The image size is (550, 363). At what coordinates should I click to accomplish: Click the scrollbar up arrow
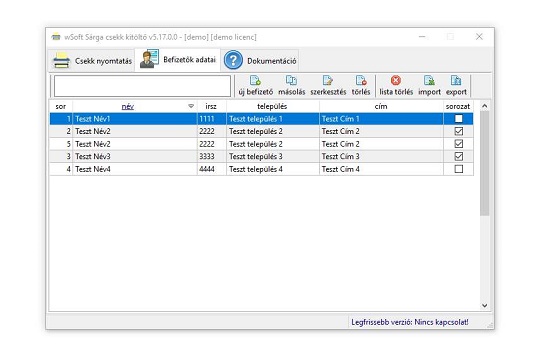(484, 106)
